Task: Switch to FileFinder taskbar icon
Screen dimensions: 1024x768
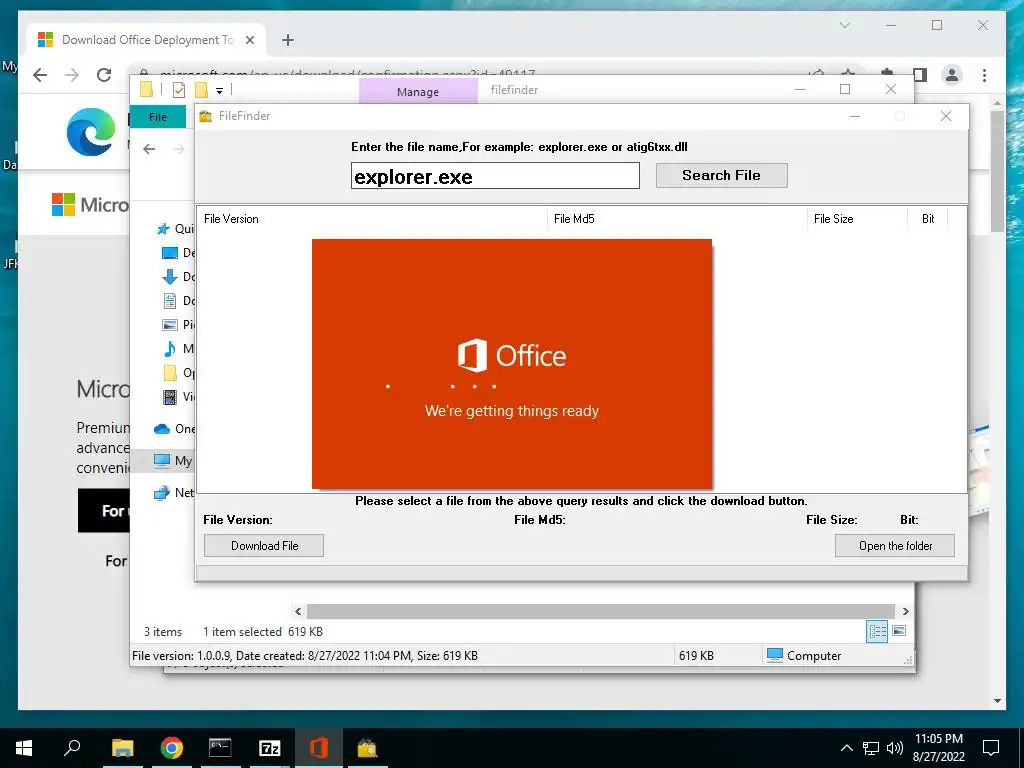Action: (x=367, y=748)
